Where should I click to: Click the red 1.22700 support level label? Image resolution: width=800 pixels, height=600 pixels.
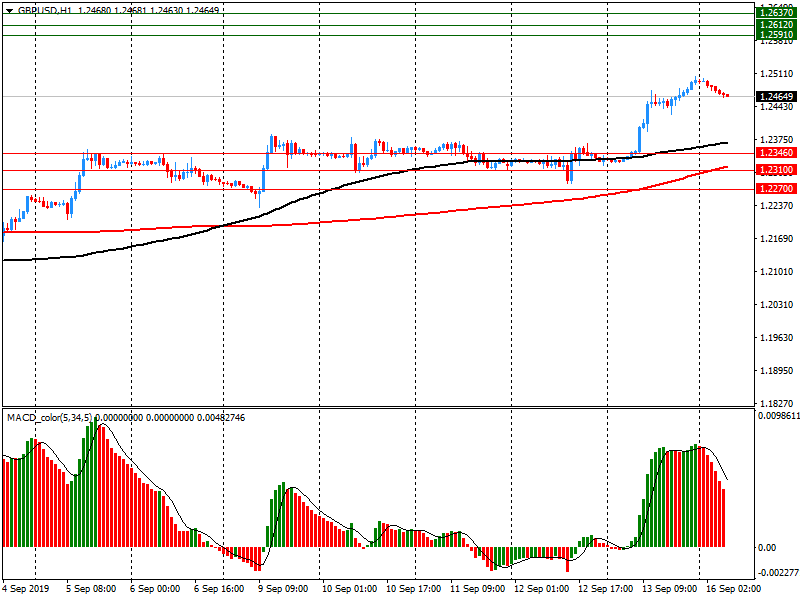[776, 189]
